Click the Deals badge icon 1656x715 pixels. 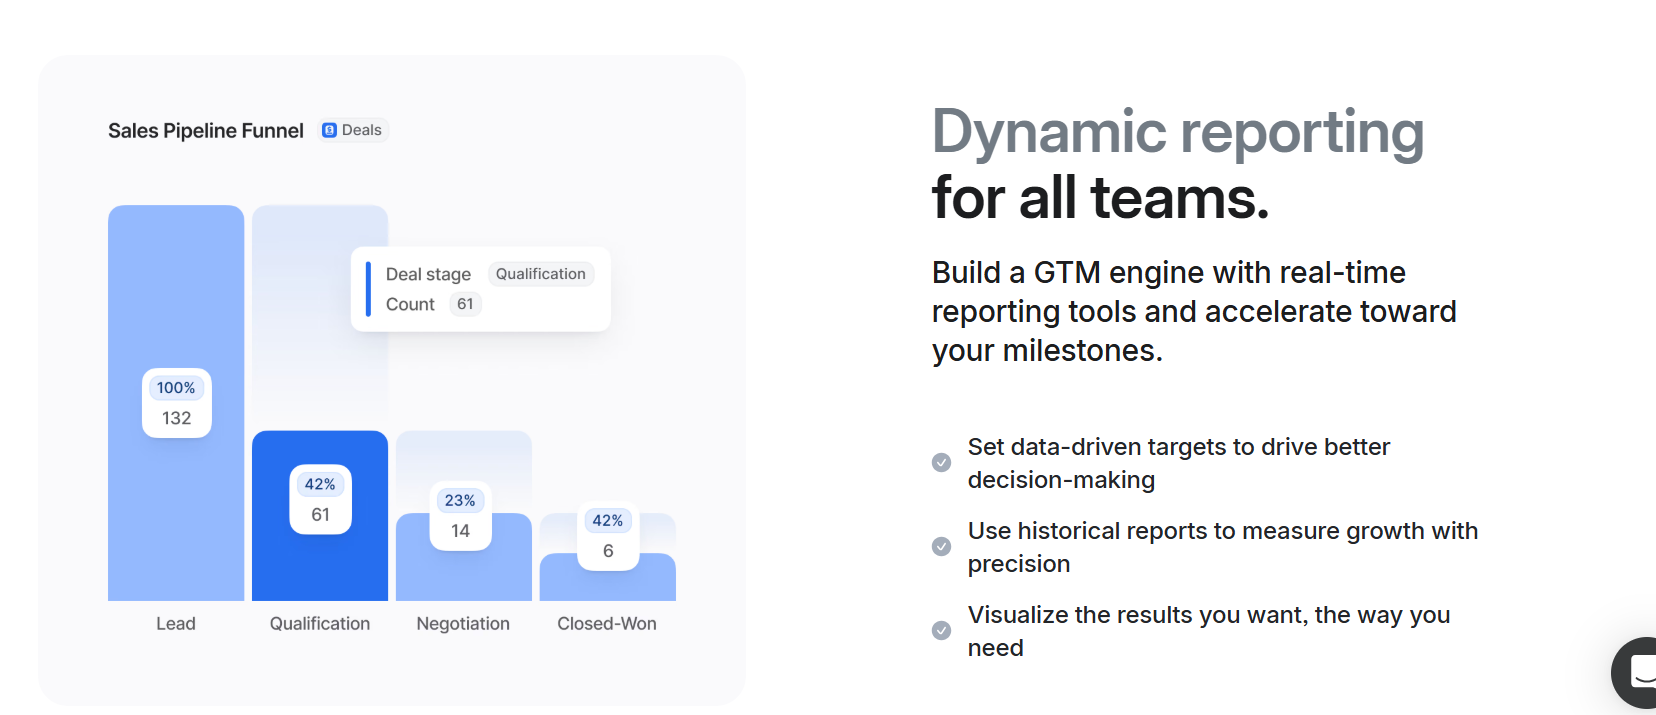pyautogui.click(x=329, y=130)
